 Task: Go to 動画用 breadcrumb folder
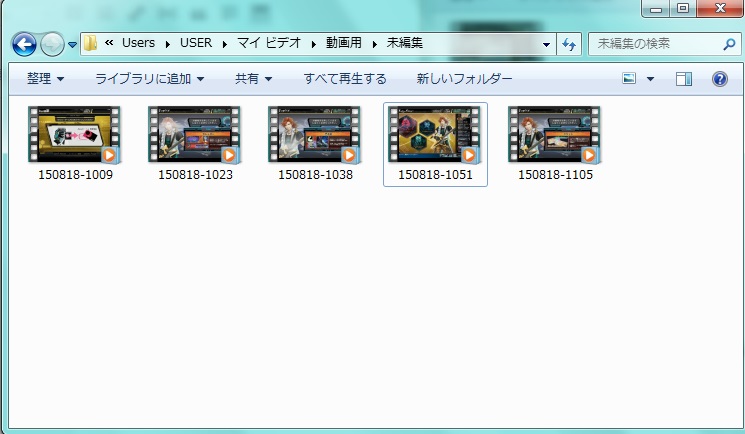pyautogui.click(x=344, y=43)
